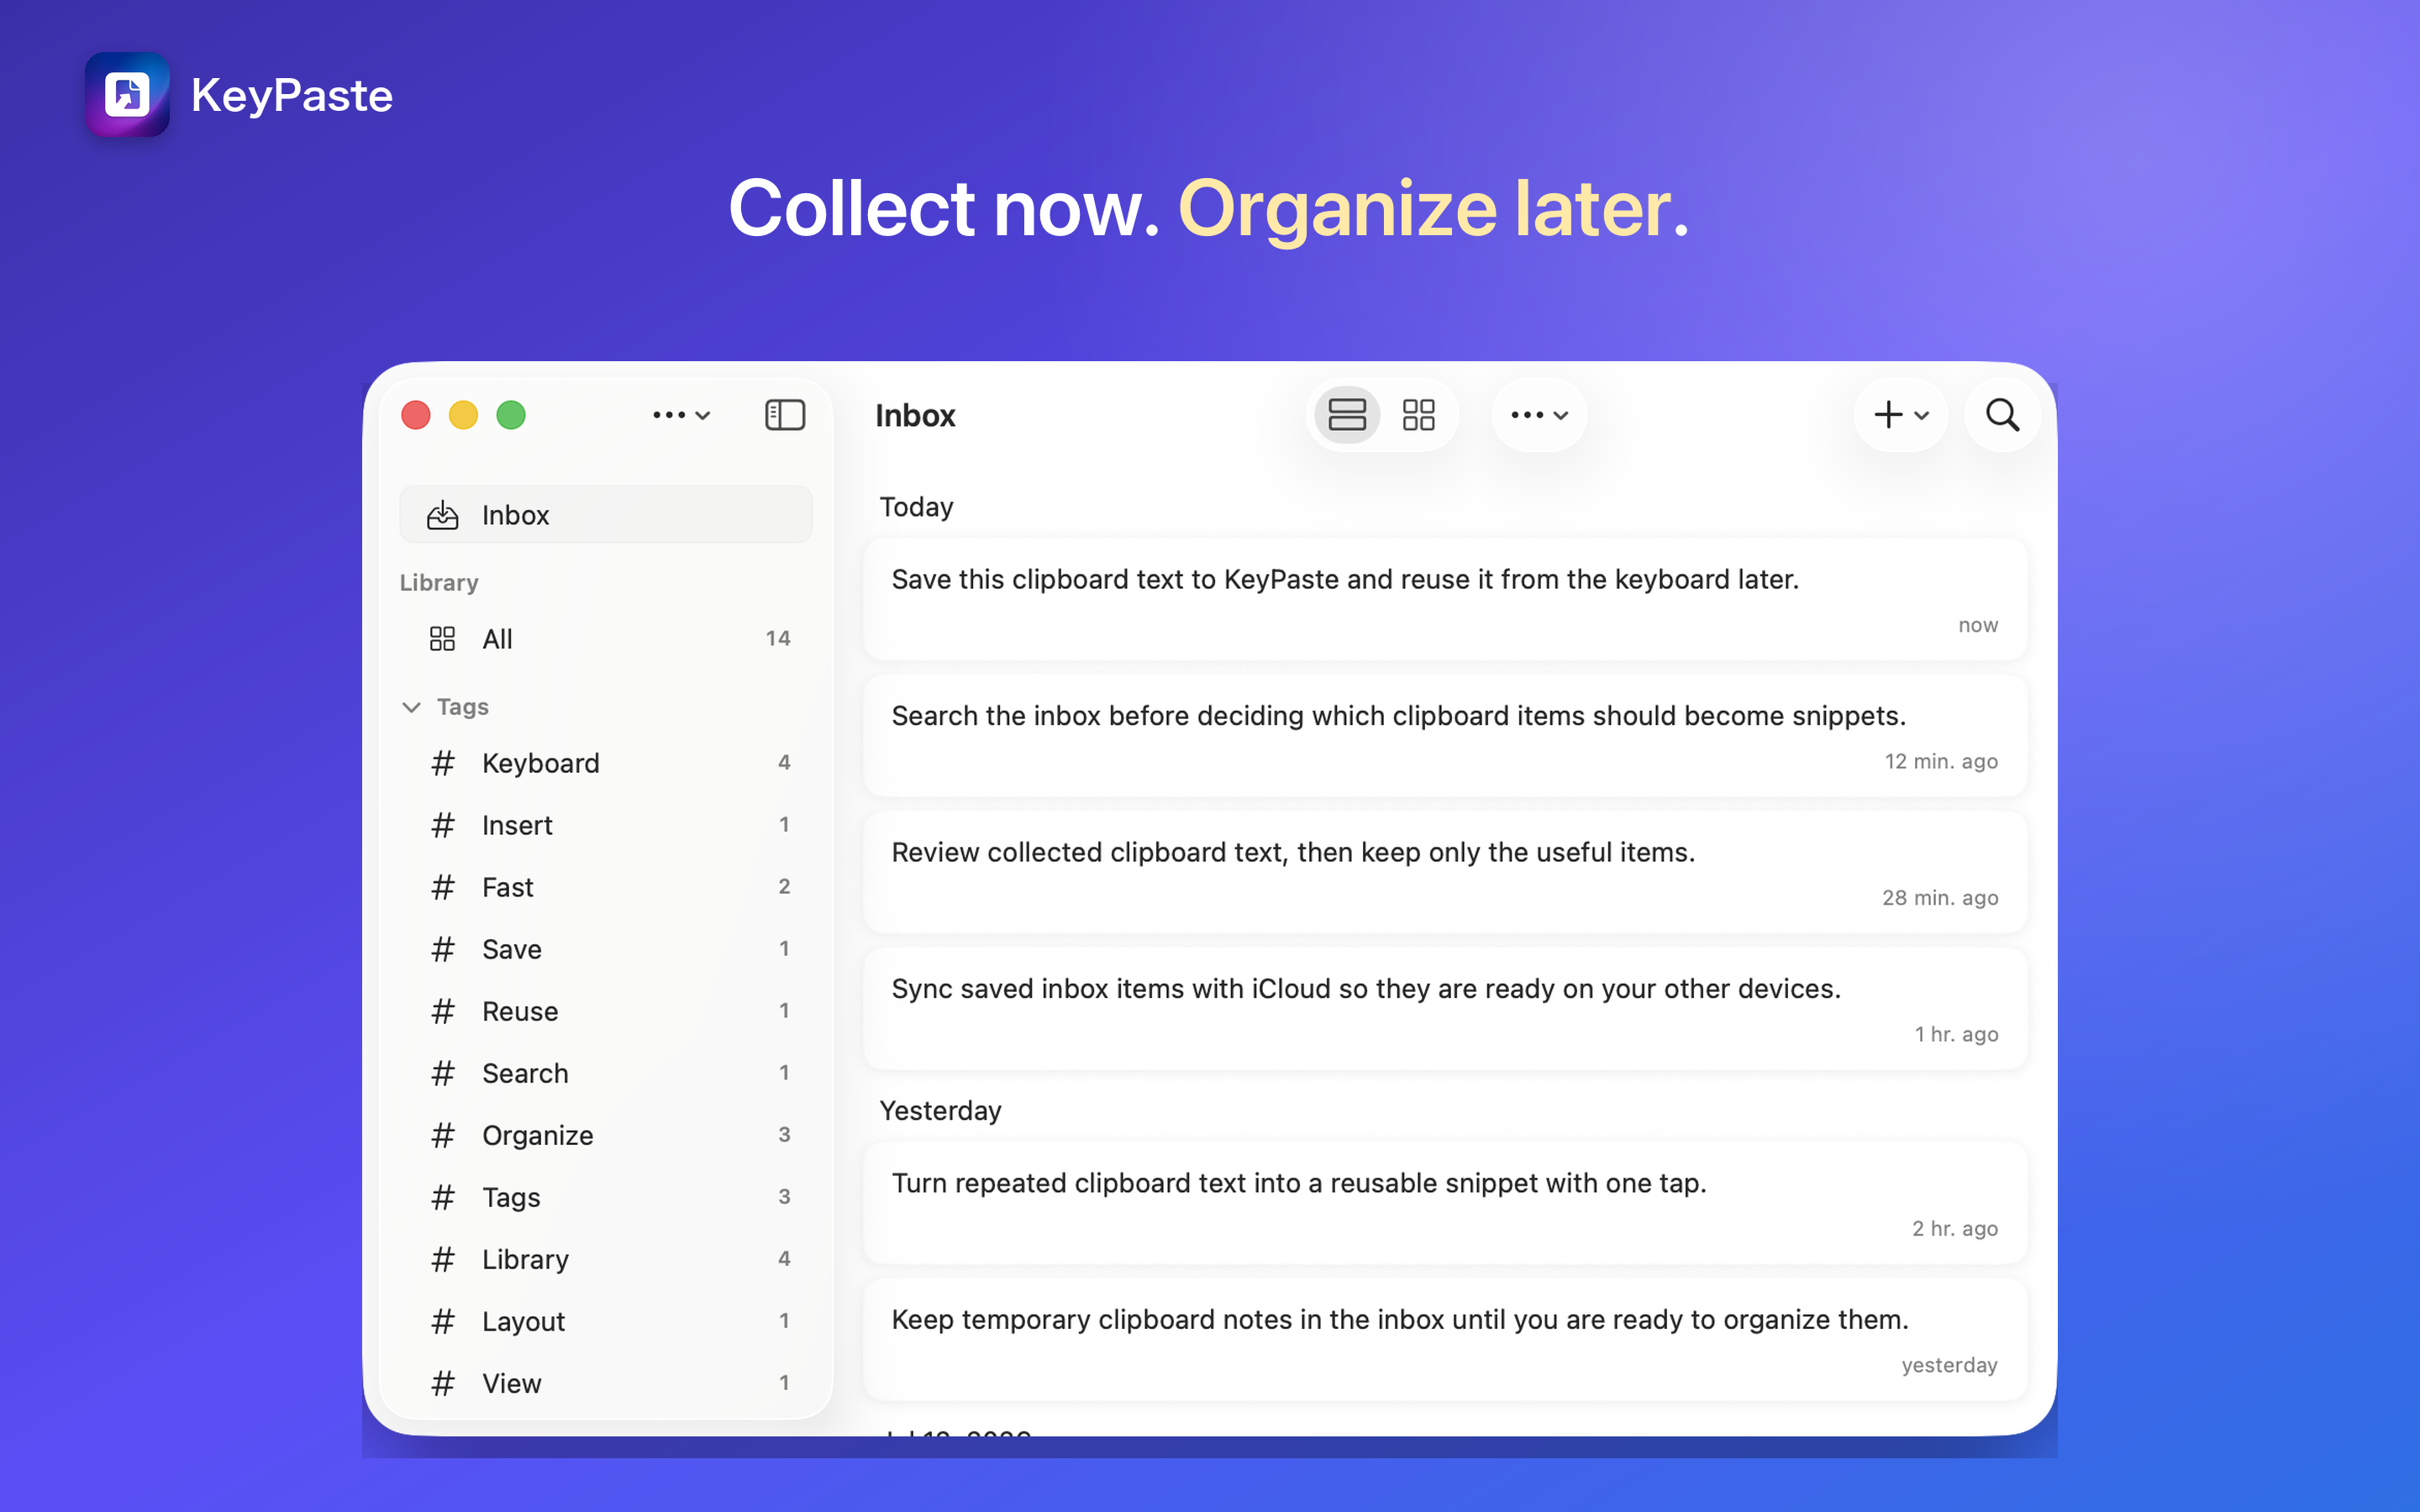Image resolution: width=2420 pixels, height=1512 pixels.
Task: Click the hash icon beside Save
Action: click(x=442, y=949)
